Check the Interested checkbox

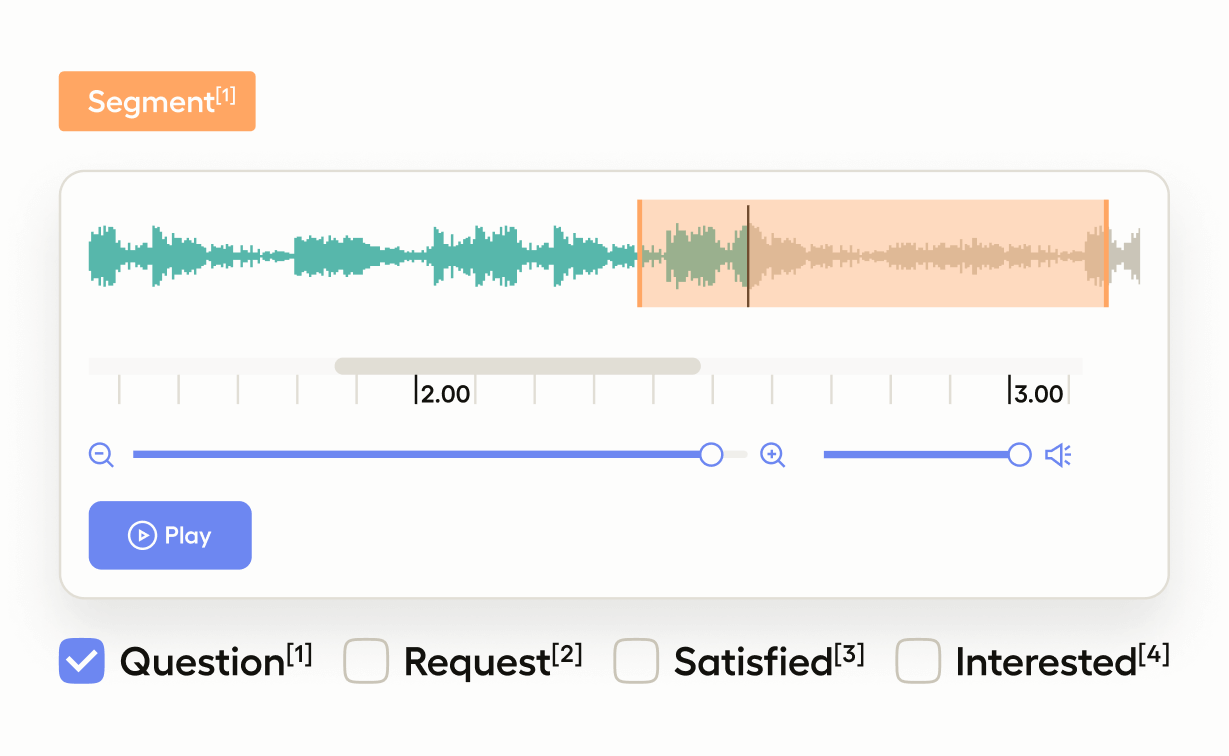pyautogui.click(x=918, y=661)
